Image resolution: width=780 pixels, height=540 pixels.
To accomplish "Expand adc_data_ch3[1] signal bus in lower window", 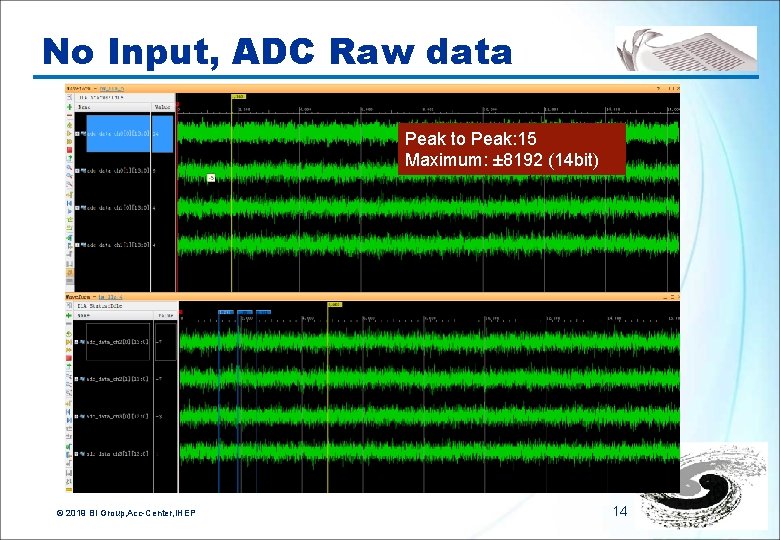I will coord(76,454).
